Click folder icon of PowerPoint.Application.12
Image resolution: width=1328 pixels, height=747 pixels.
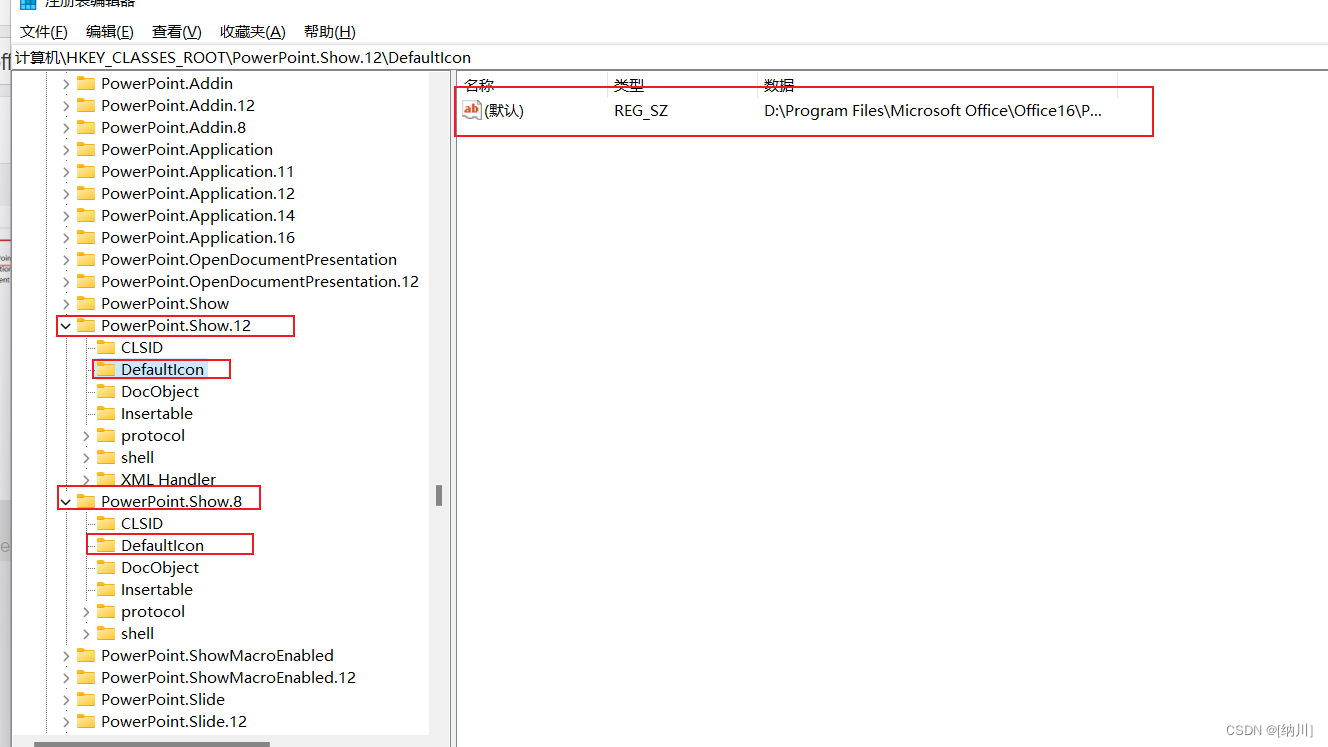tap(86, 194)
